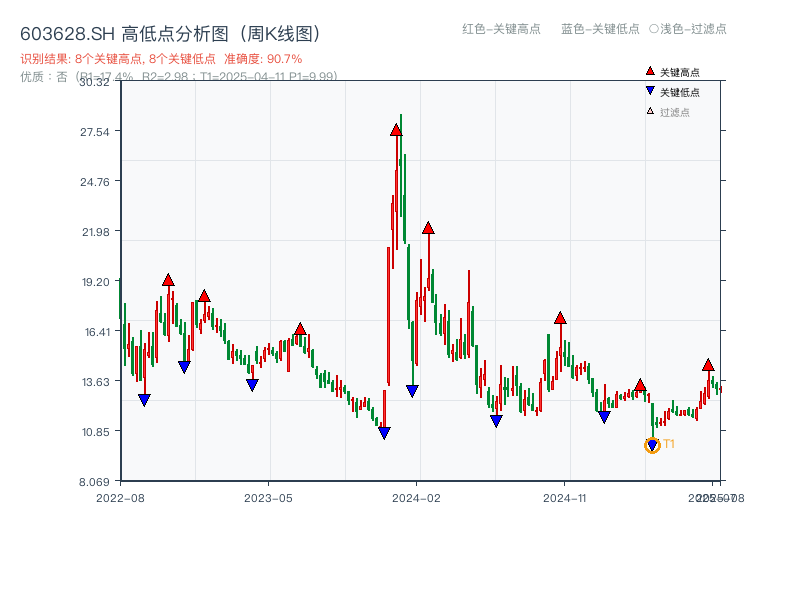The width and height of the screenshot is (800, 600).
Task: Select the blue 关键低点 legend triangle icon
Action: [648, 89]
